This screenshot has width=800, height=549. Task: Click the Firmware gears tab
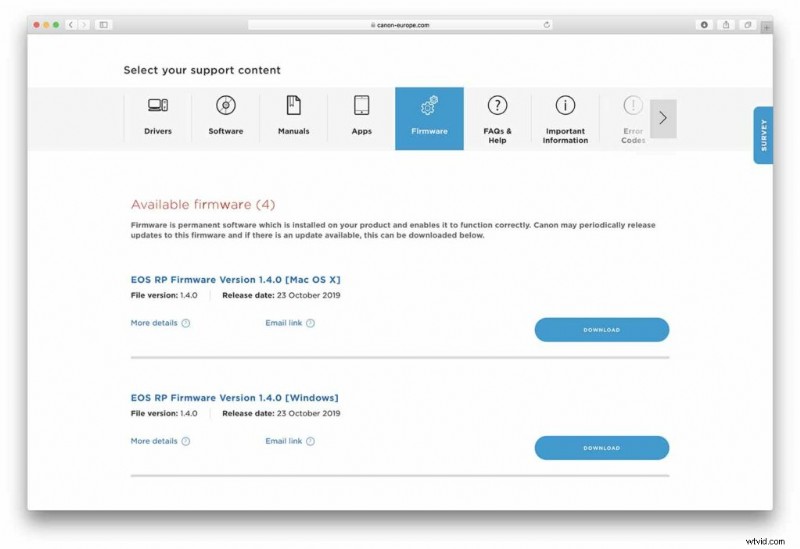(429, 118)
